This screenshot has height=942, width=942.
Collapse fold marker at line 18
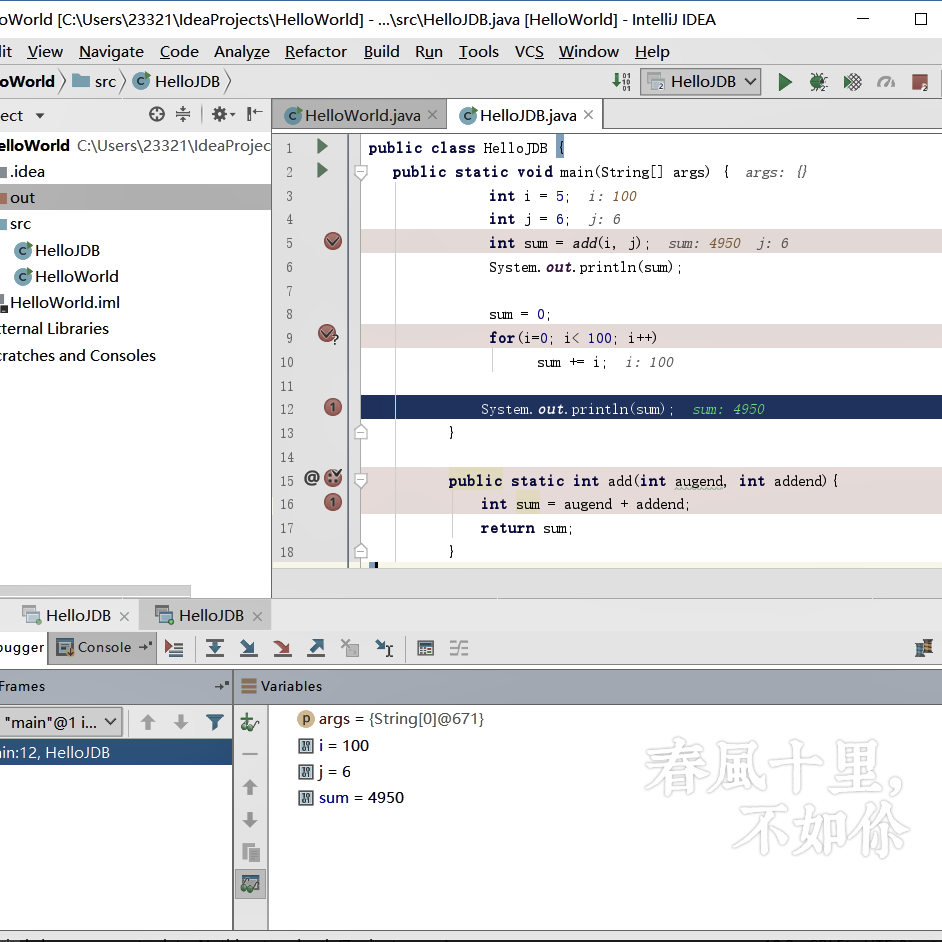pyautogui.click(x=360, y=551)
